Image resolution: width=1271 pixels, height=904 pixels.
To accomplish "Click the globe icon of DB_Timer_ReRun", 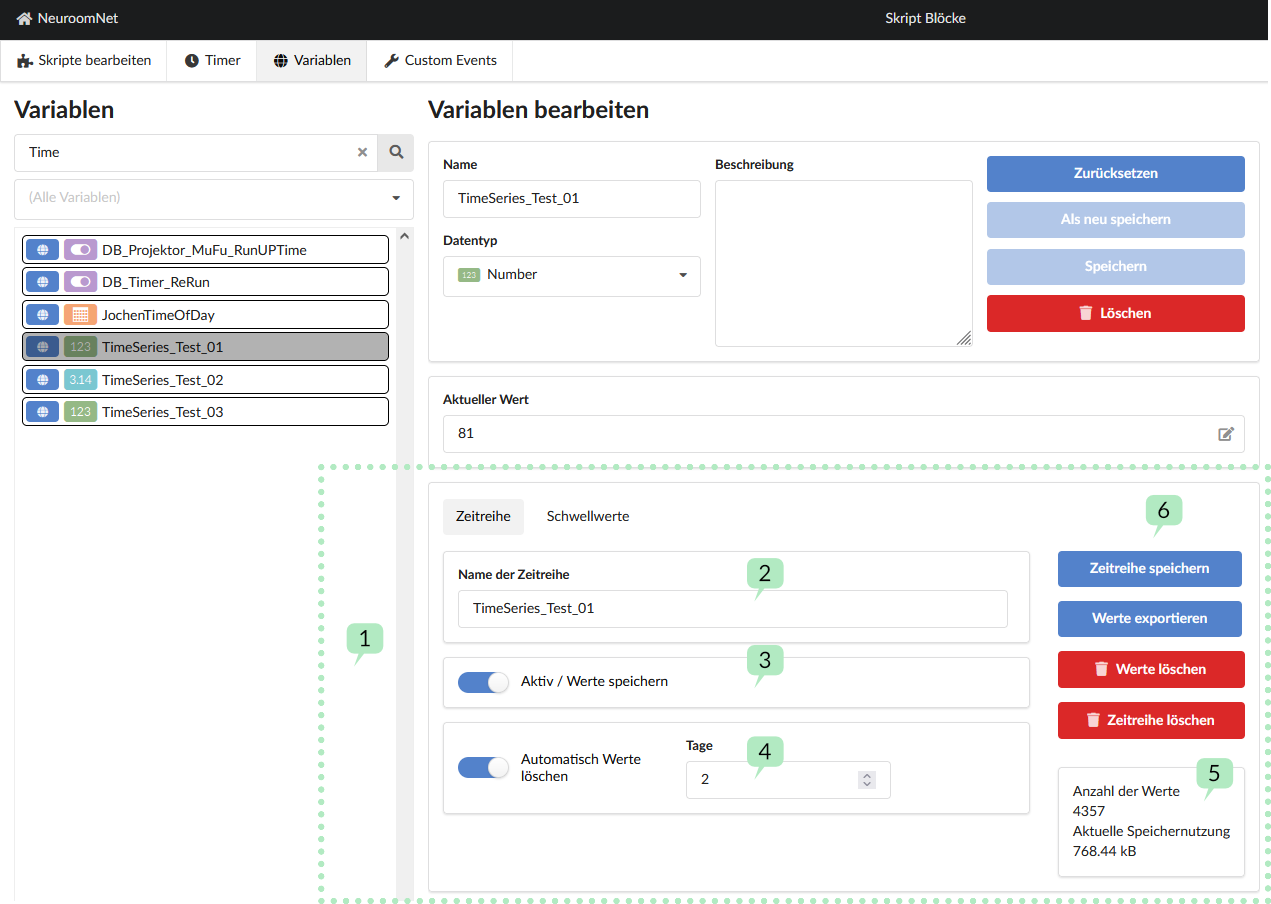I will click(x=42, y=282).
